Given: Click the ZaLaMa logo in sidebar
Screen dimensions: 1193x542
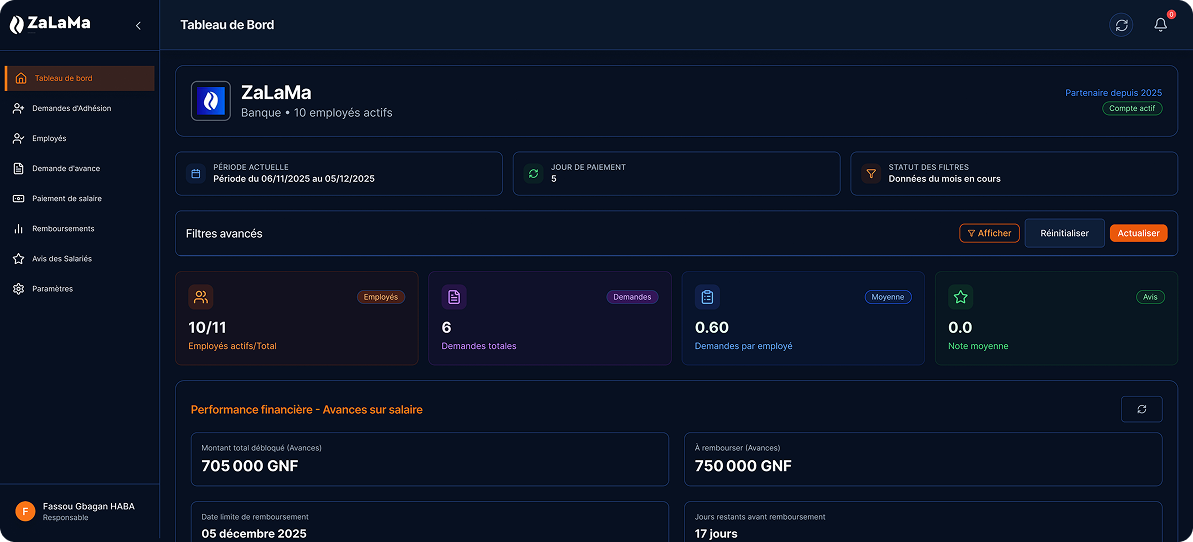Looking at the screenshot, I should point(50,24).
